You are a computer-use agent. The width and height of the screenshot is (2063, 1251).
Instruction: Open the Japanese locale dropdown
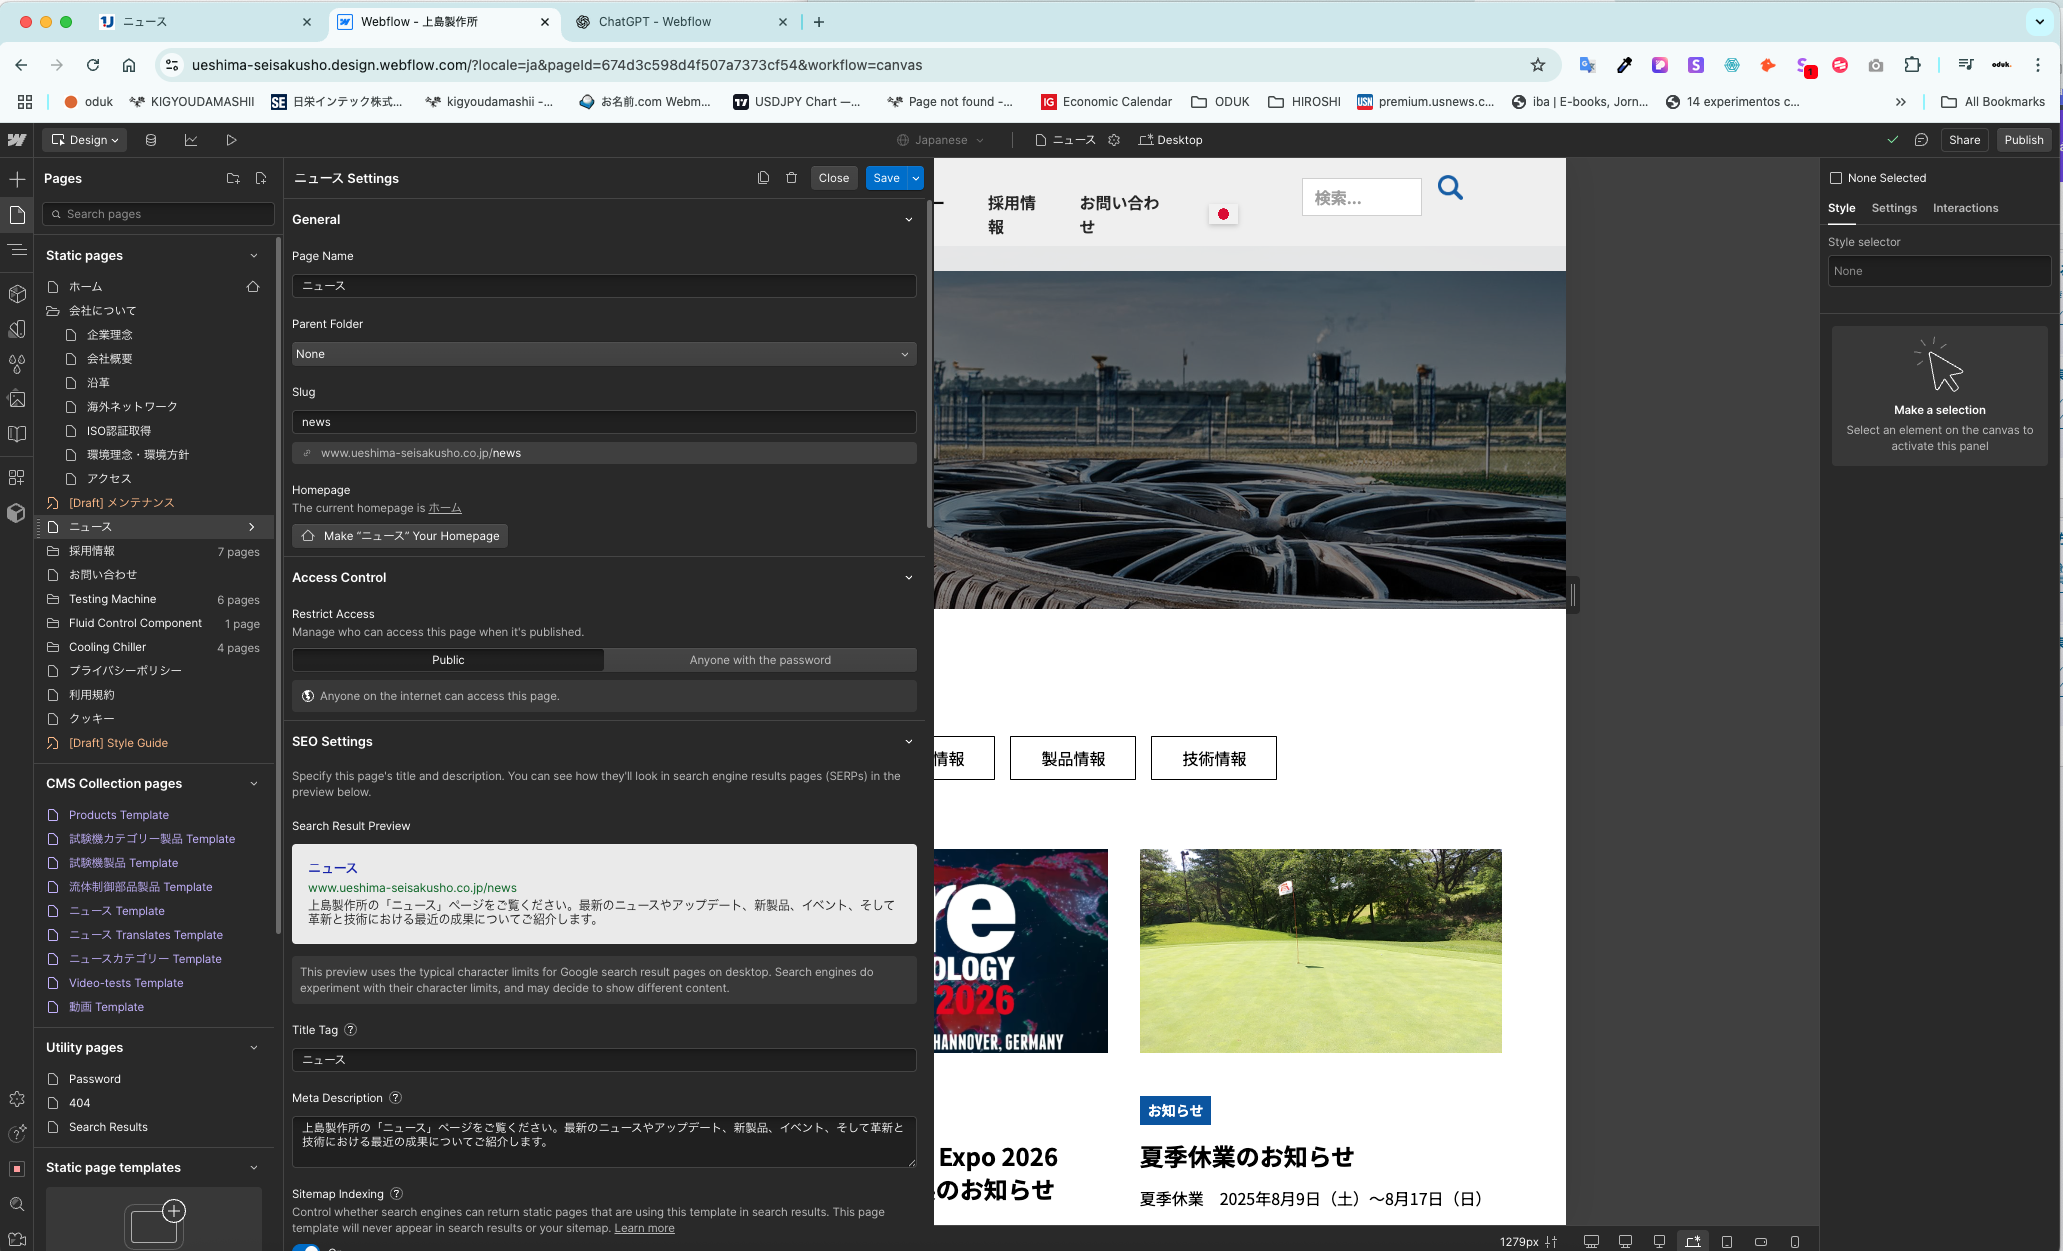(x=940, y=140)
